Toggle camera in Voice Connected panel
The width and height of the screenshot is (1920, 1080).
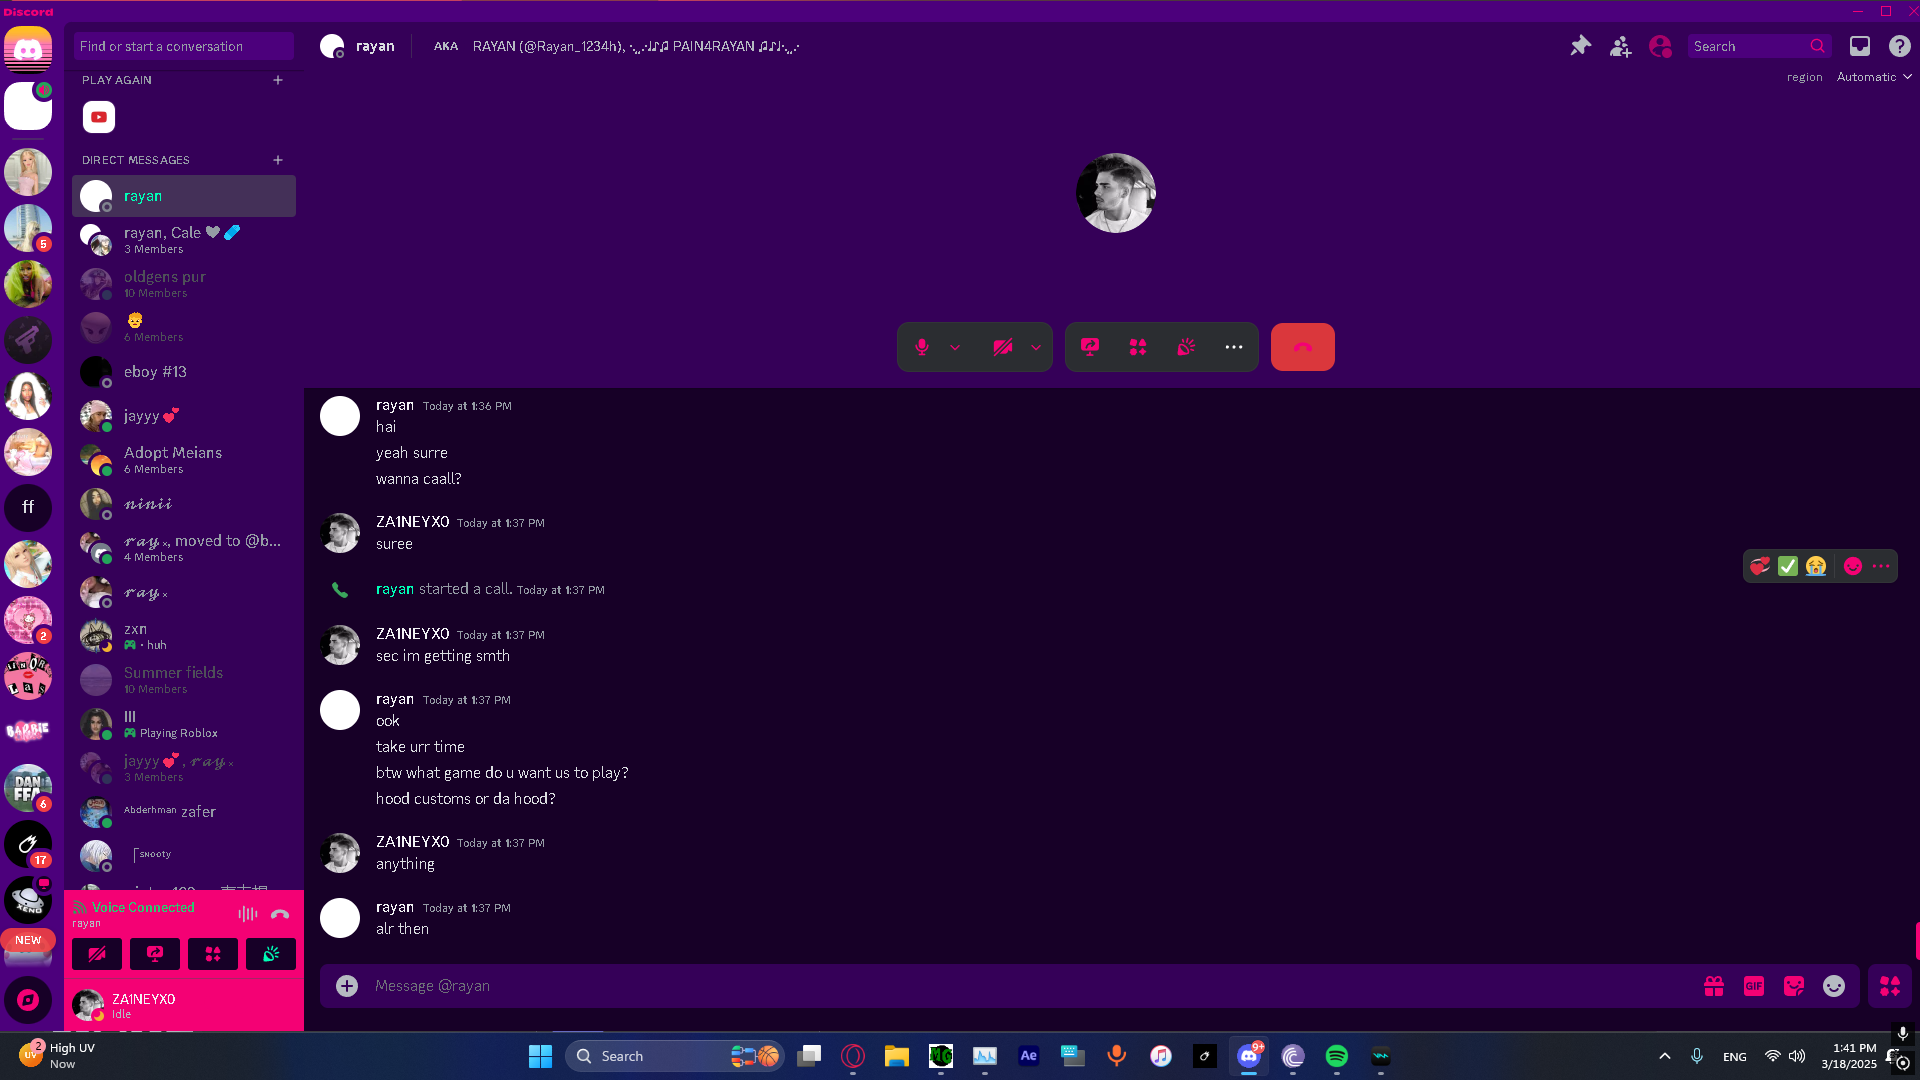pyautogui.click(x=97, y=954)
